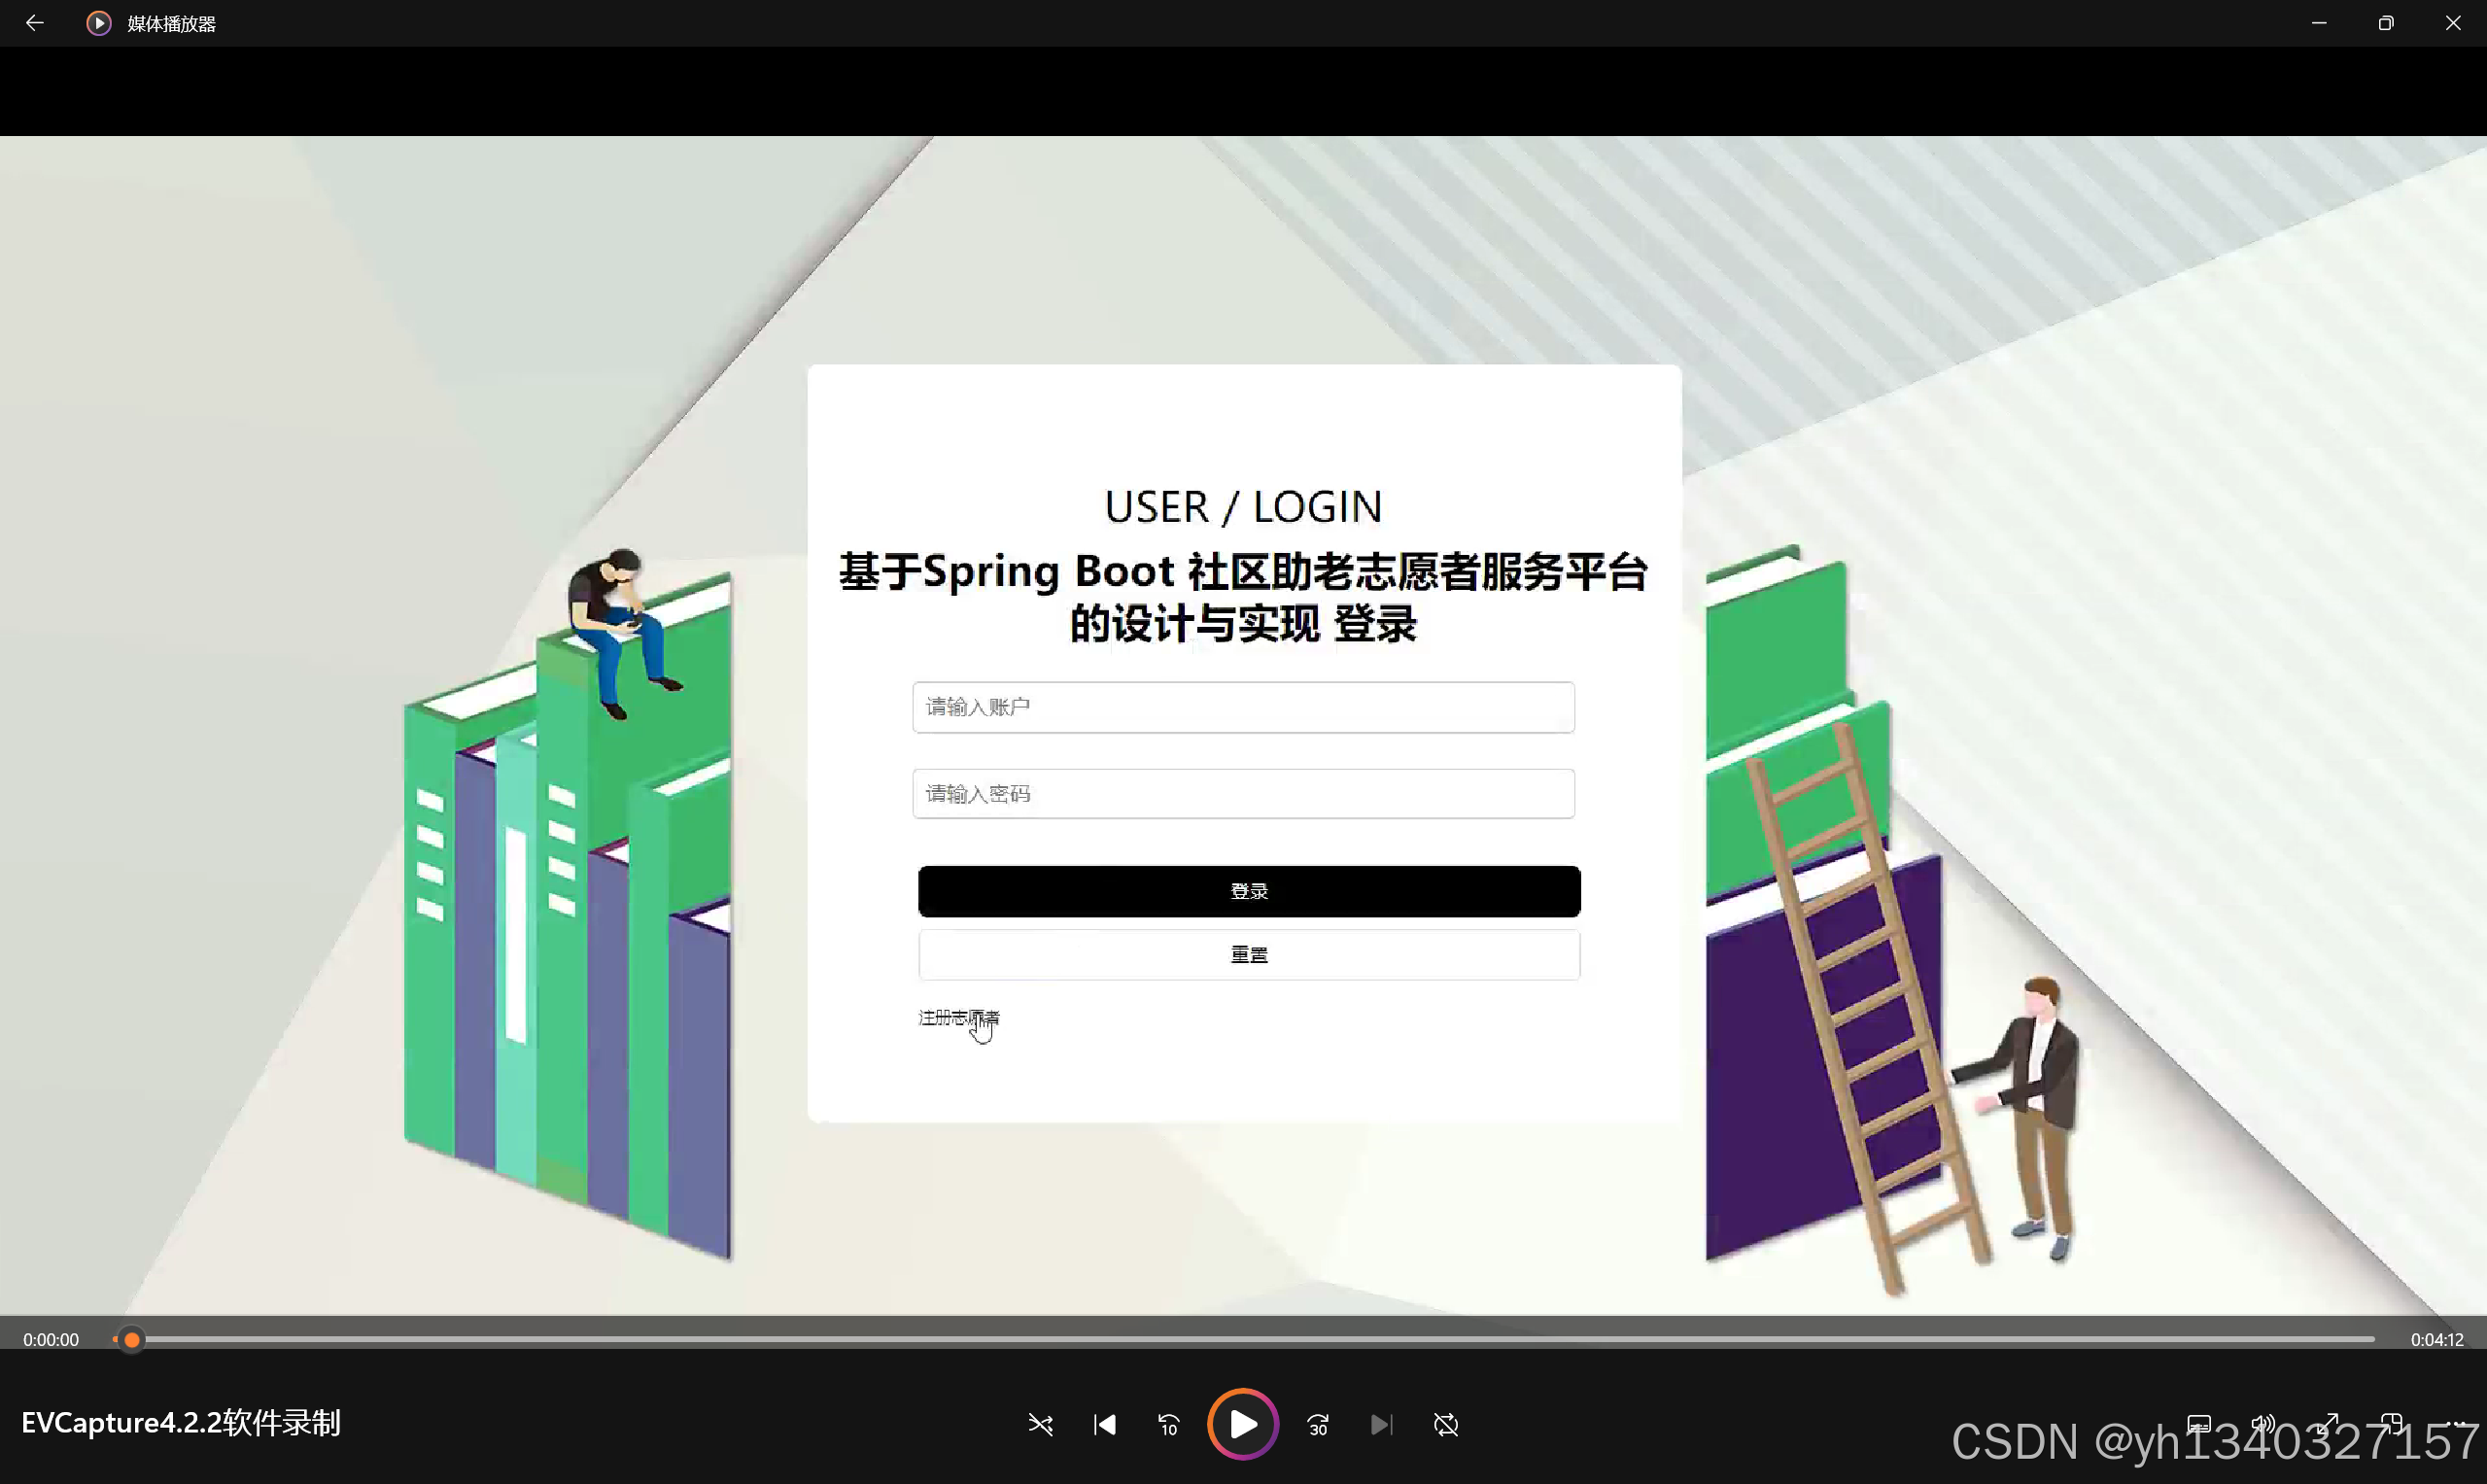Open subtitles and captions menu

(x=2199, y=1424)
